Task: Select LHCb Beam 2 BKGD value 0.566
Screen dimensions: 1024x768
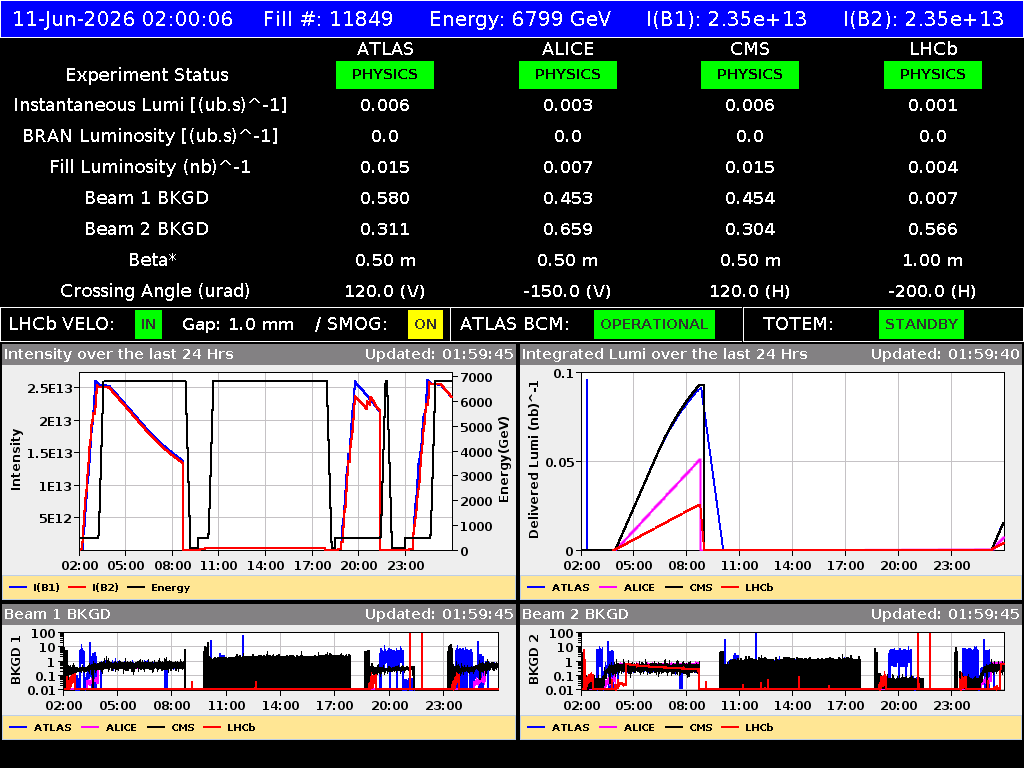Action: pos(933,229)
